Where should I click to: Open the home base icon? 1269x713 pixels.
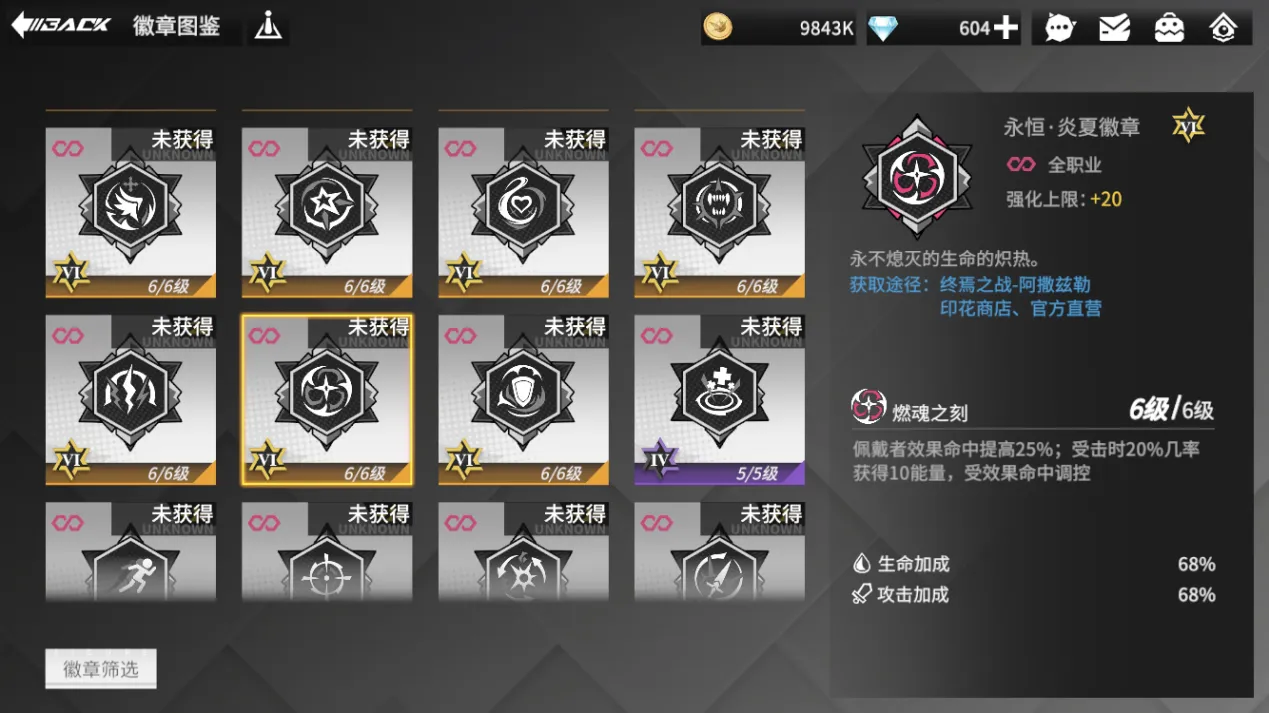pos(1224,28)
